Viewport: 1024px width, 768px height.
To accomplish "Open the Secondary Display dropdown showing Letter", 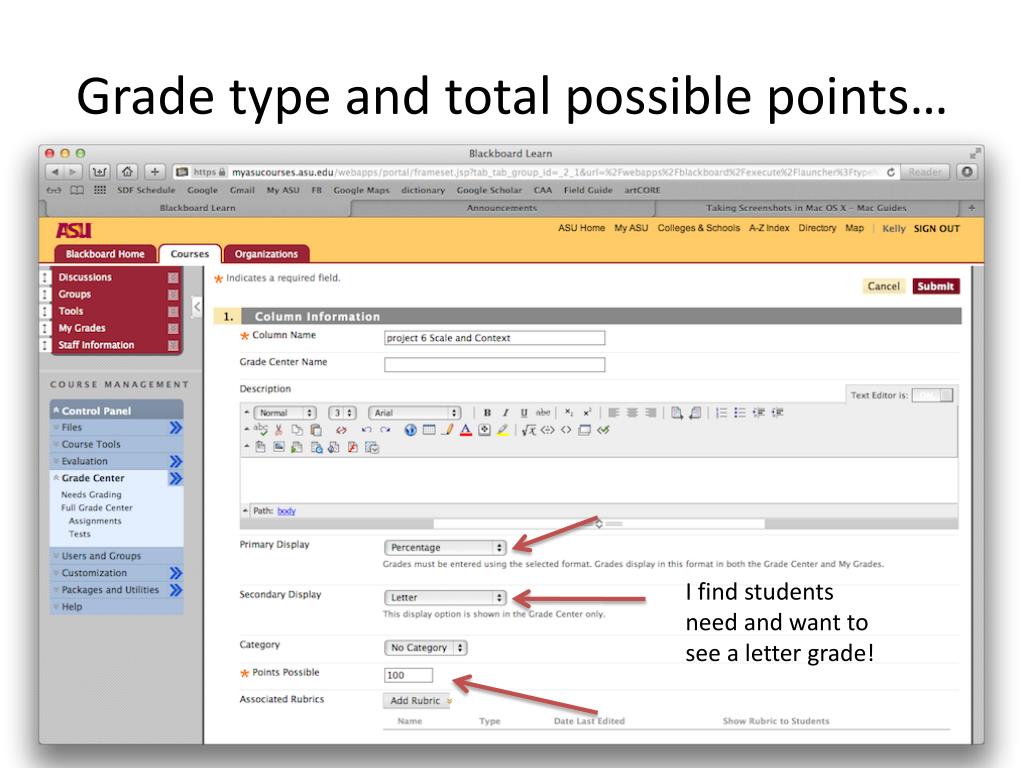I will click(x=445, y=598).
